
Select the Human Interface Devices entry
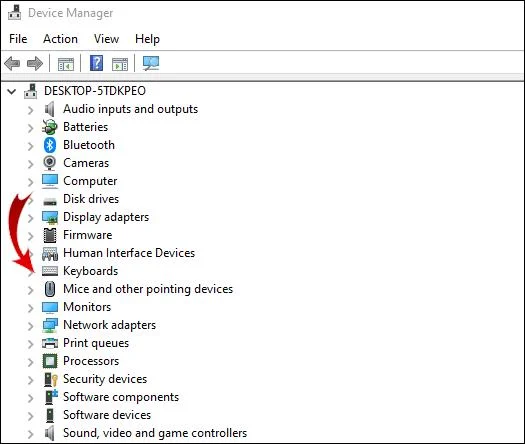[x=129, y=253]
